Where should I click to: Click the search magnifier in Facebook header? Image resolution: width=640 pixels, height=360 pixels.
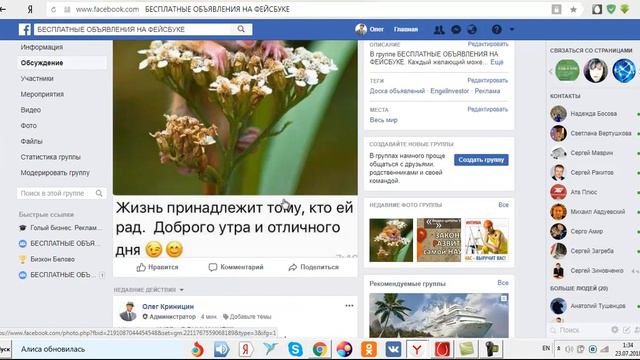pyautogui.click(x=241, y=29)
